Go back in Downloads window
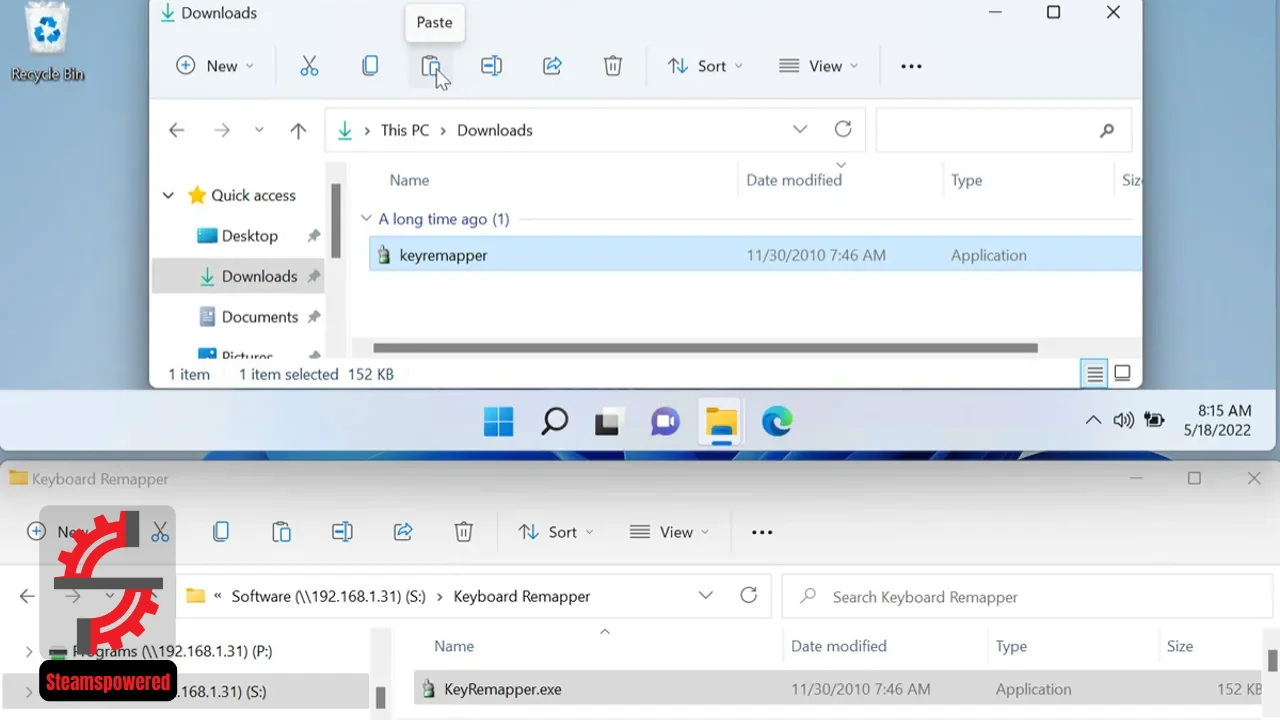The height and width of the screenshot is (720, 1280). [x=177, y=130]
